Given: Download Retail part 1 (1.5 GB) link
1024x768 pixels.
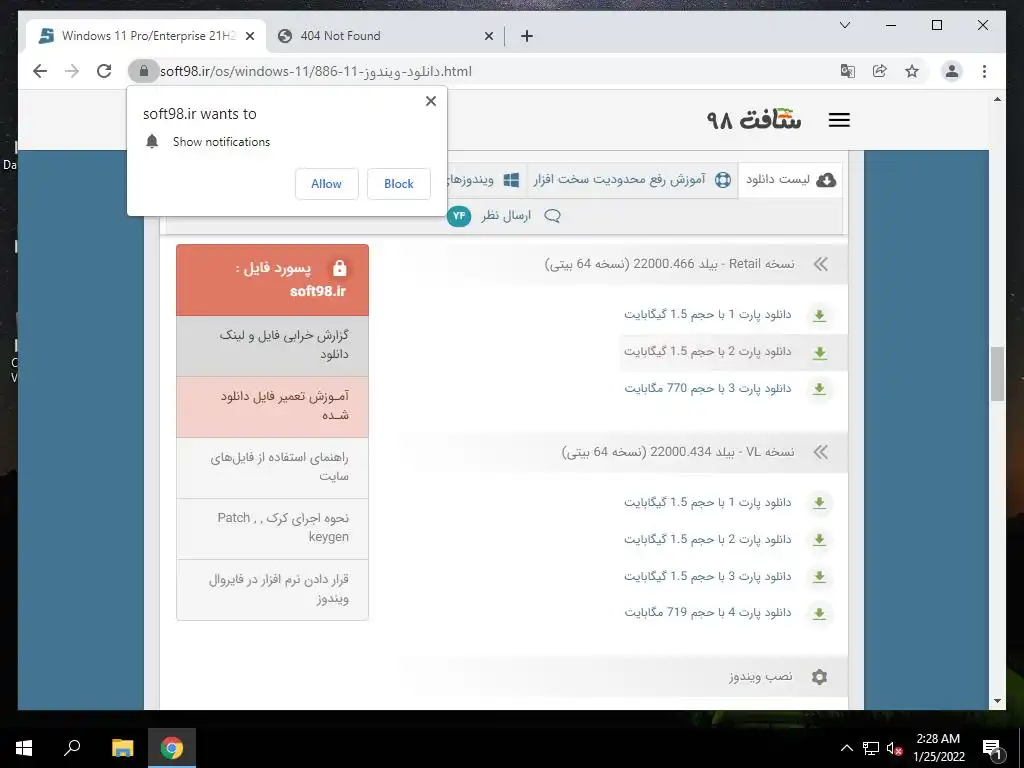Looking at the screenshot, I should pos(707,315).
